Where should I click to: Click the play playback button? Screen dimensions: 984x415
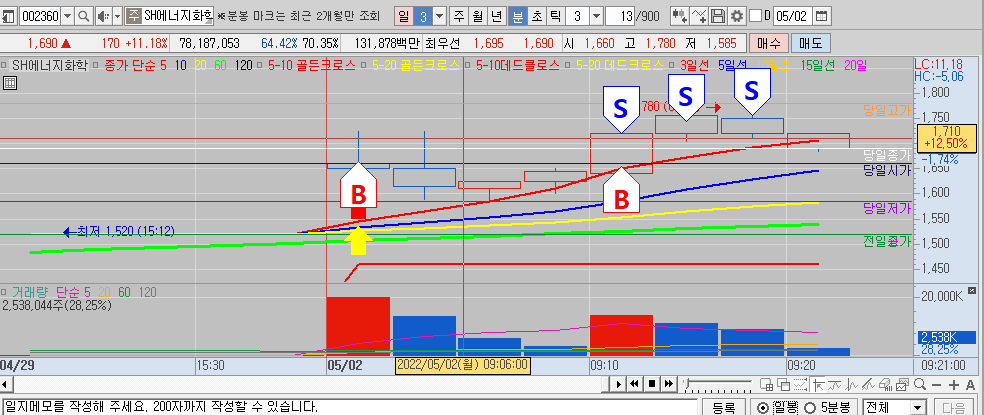618,384
